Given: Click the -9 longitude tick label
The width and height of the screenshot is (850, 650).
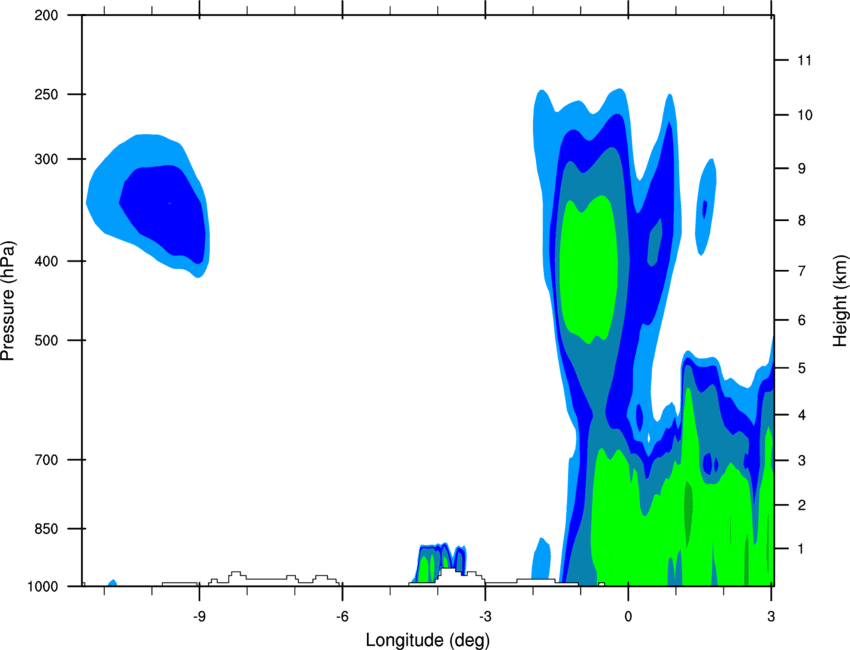Looking at the screenshot, I should [199, 616].
